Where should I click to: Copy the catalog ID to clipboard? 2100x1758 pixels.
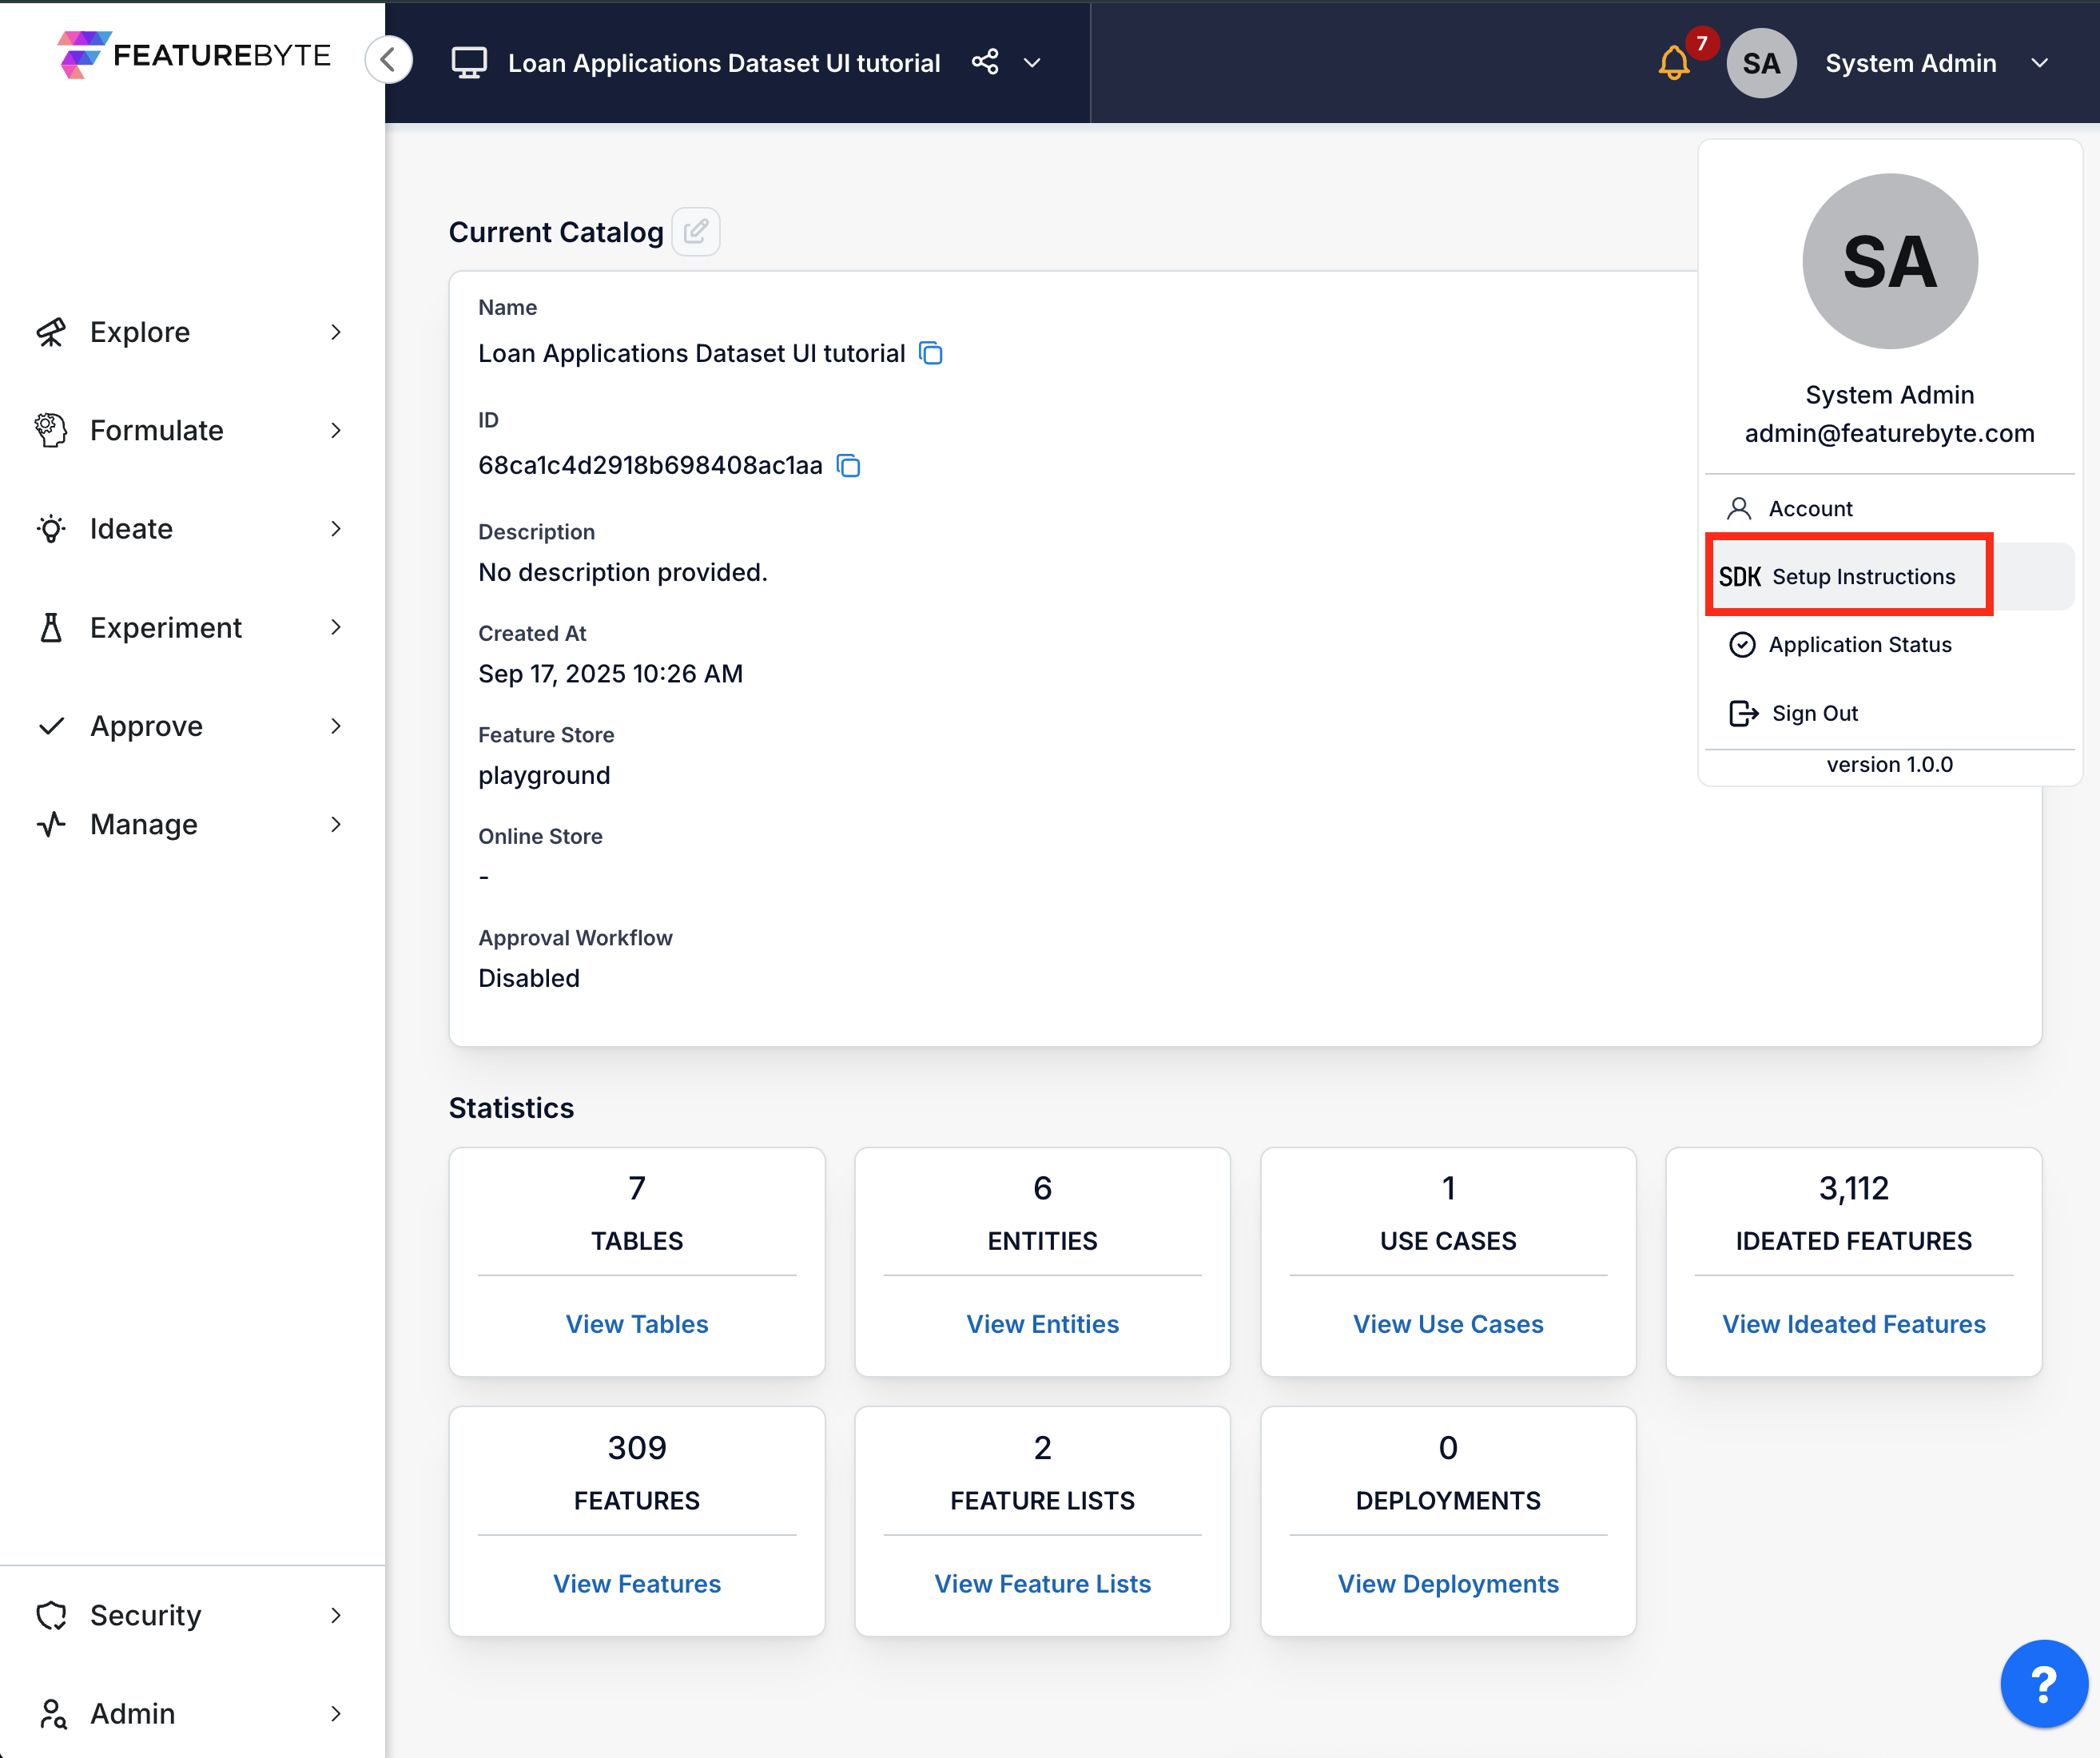pyautogui.click(x=847, y=465)
